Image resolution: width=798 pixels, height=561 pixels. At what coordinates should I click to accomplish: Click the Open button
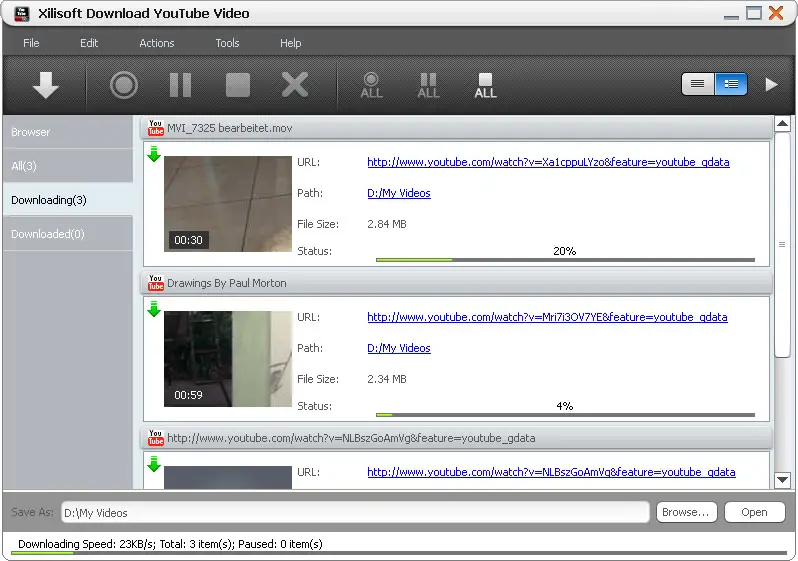click(755, 512)
